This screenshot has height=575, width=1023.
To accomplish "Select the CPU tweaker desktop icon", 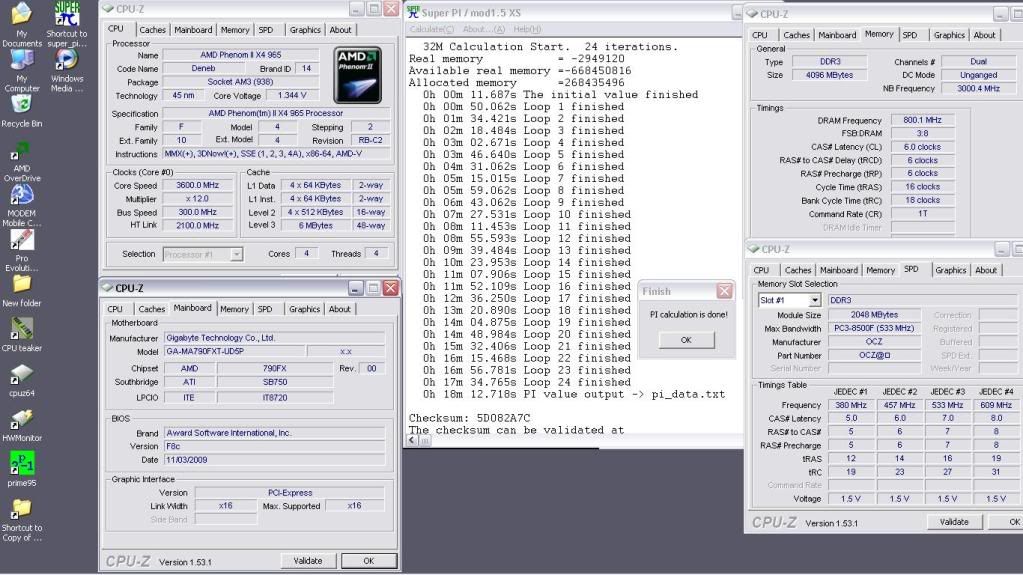I will tap(22, 328).
